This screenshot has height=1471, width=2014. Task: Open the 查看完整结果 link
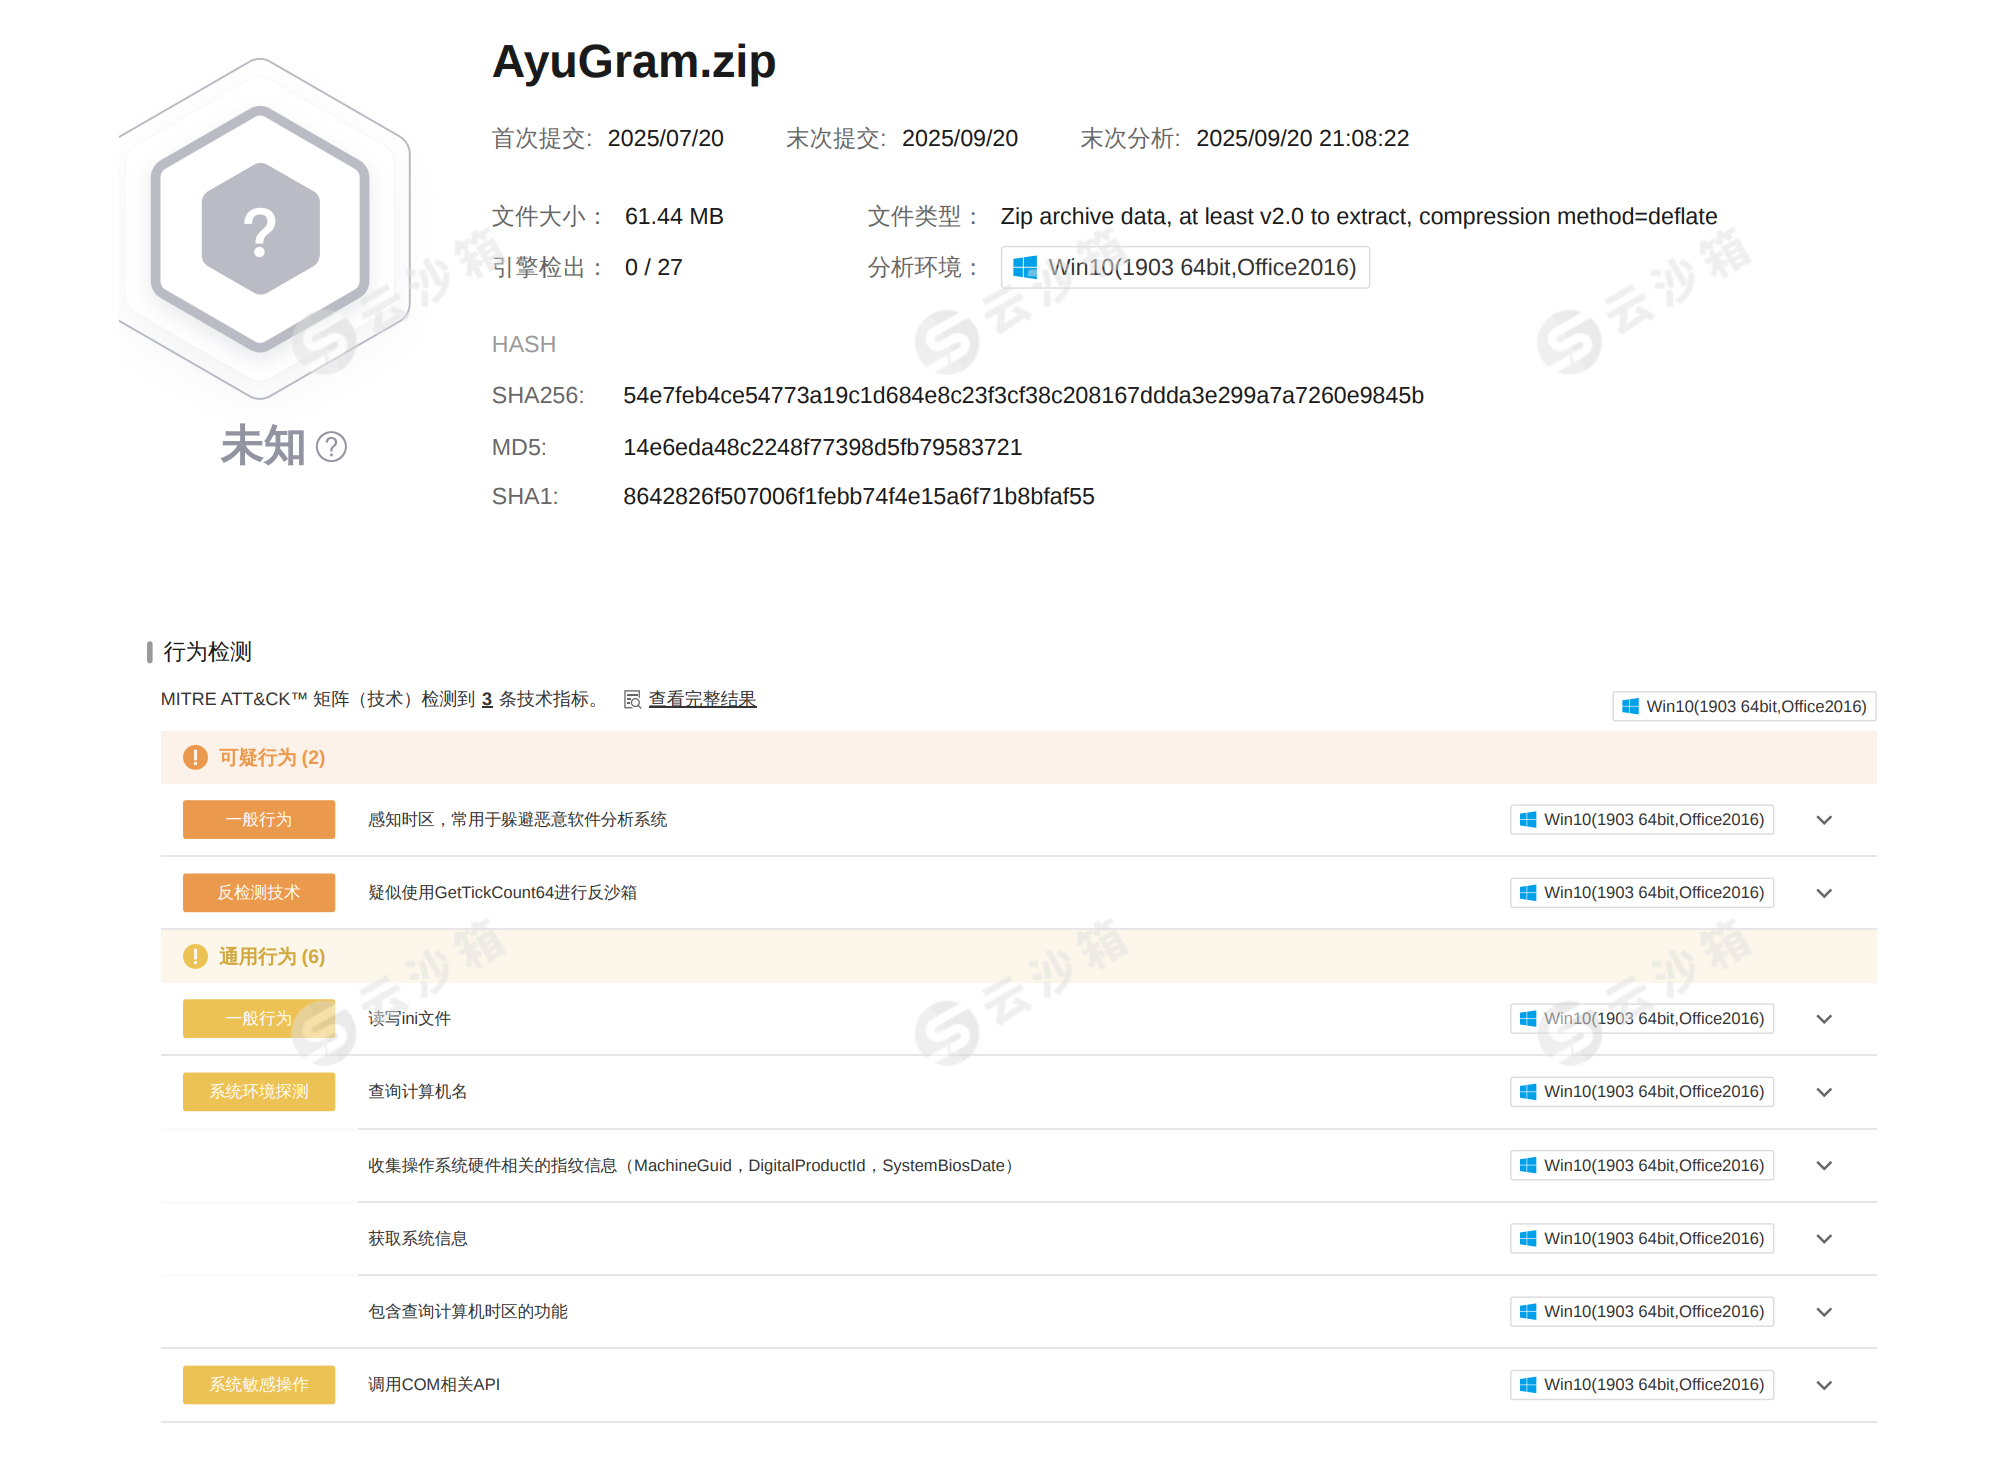click(702, 699)
